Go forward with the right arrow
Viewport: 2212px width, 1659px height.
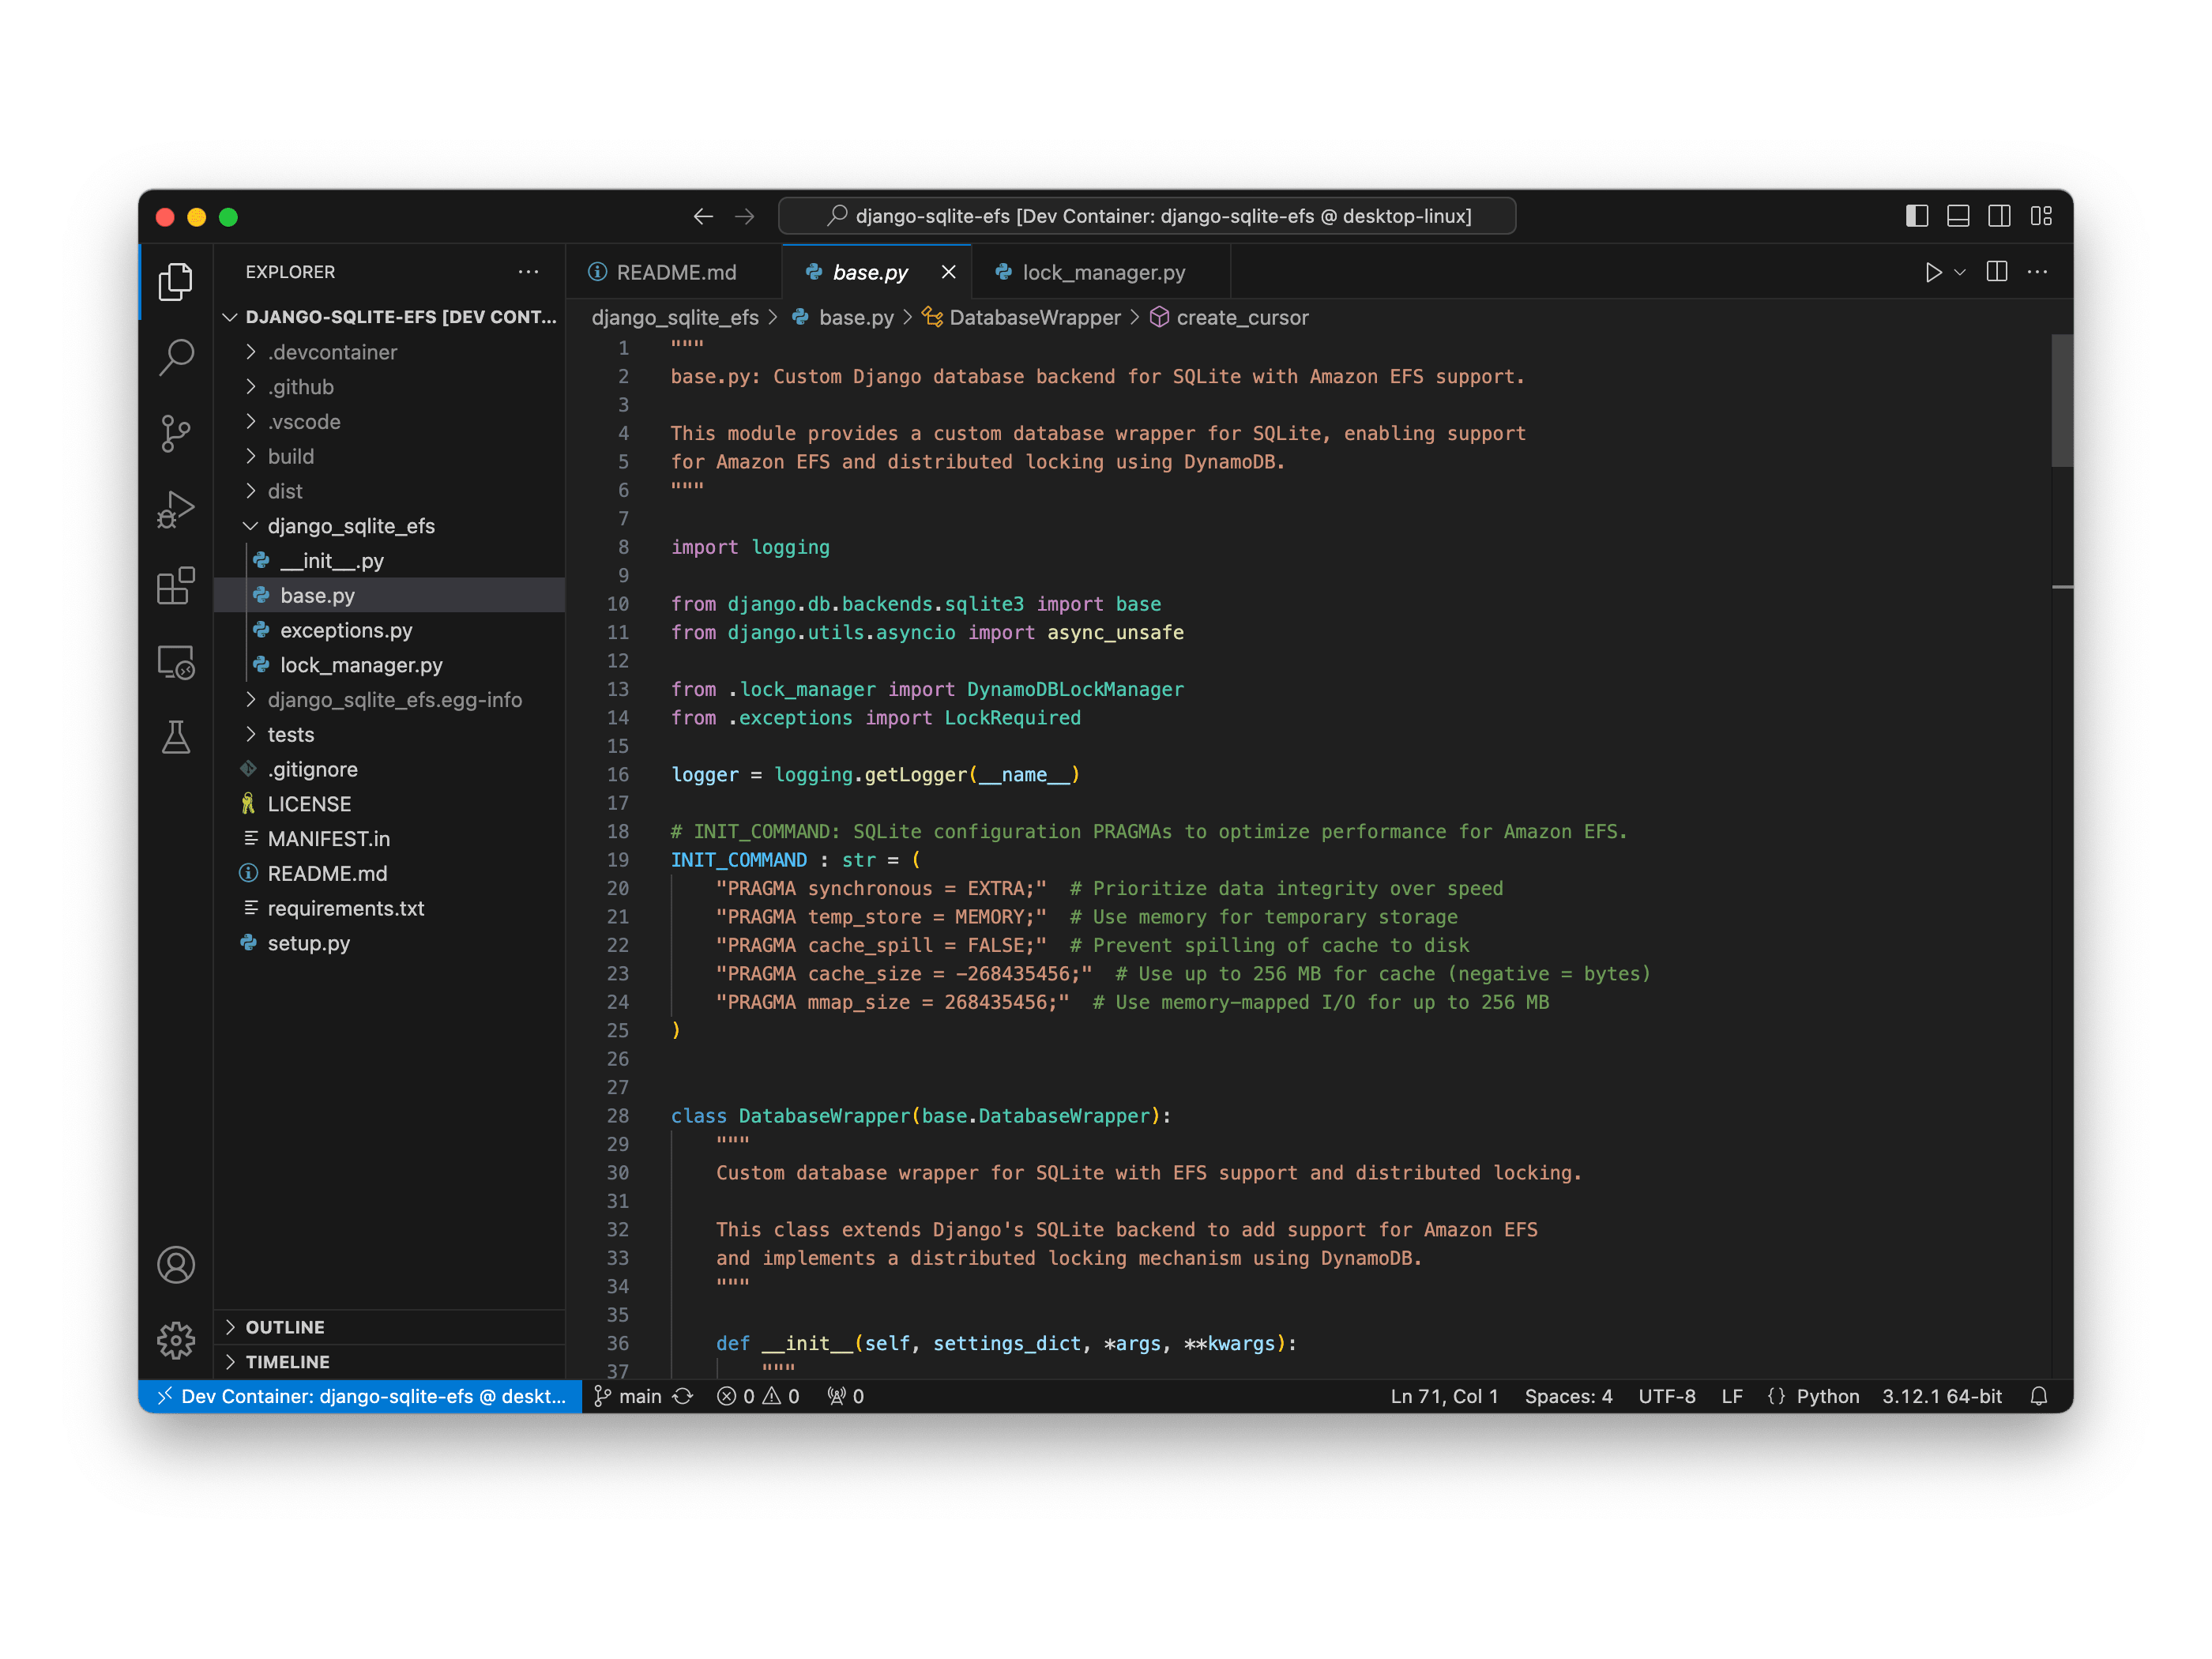[744, 216]
